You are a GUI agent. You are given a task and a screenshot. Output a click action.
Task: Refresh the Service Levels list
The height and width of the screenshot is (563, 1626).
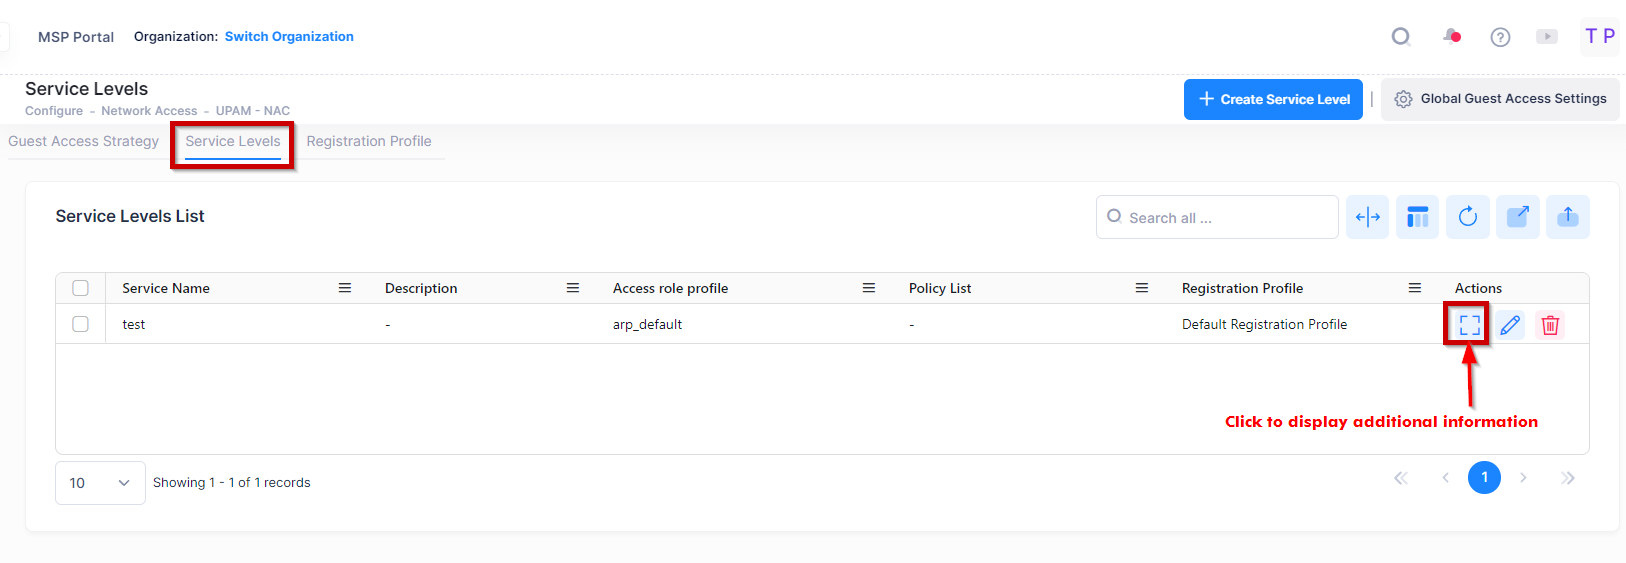coord(1467,217)
